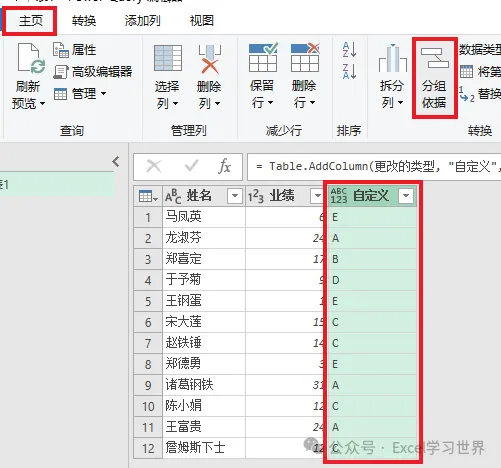The image size is (501, 468).
Task: Select the cell 郑德勇
Action: (x=204, y=364)
